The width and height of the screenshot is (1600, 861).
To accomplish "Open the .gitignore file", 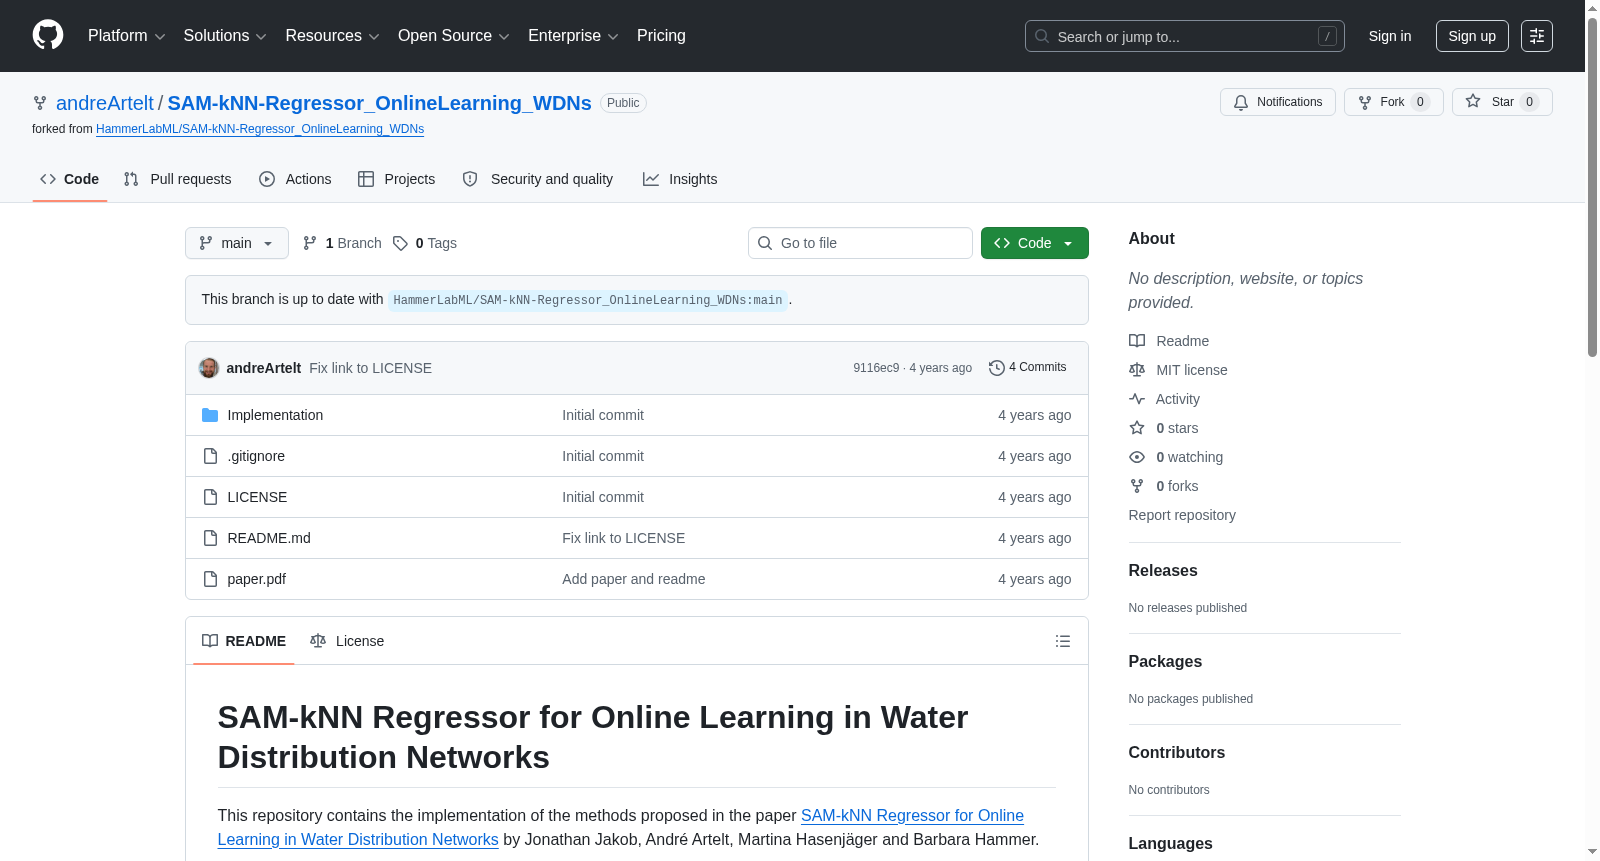I will pyautogui.click(x=256, y=456).
